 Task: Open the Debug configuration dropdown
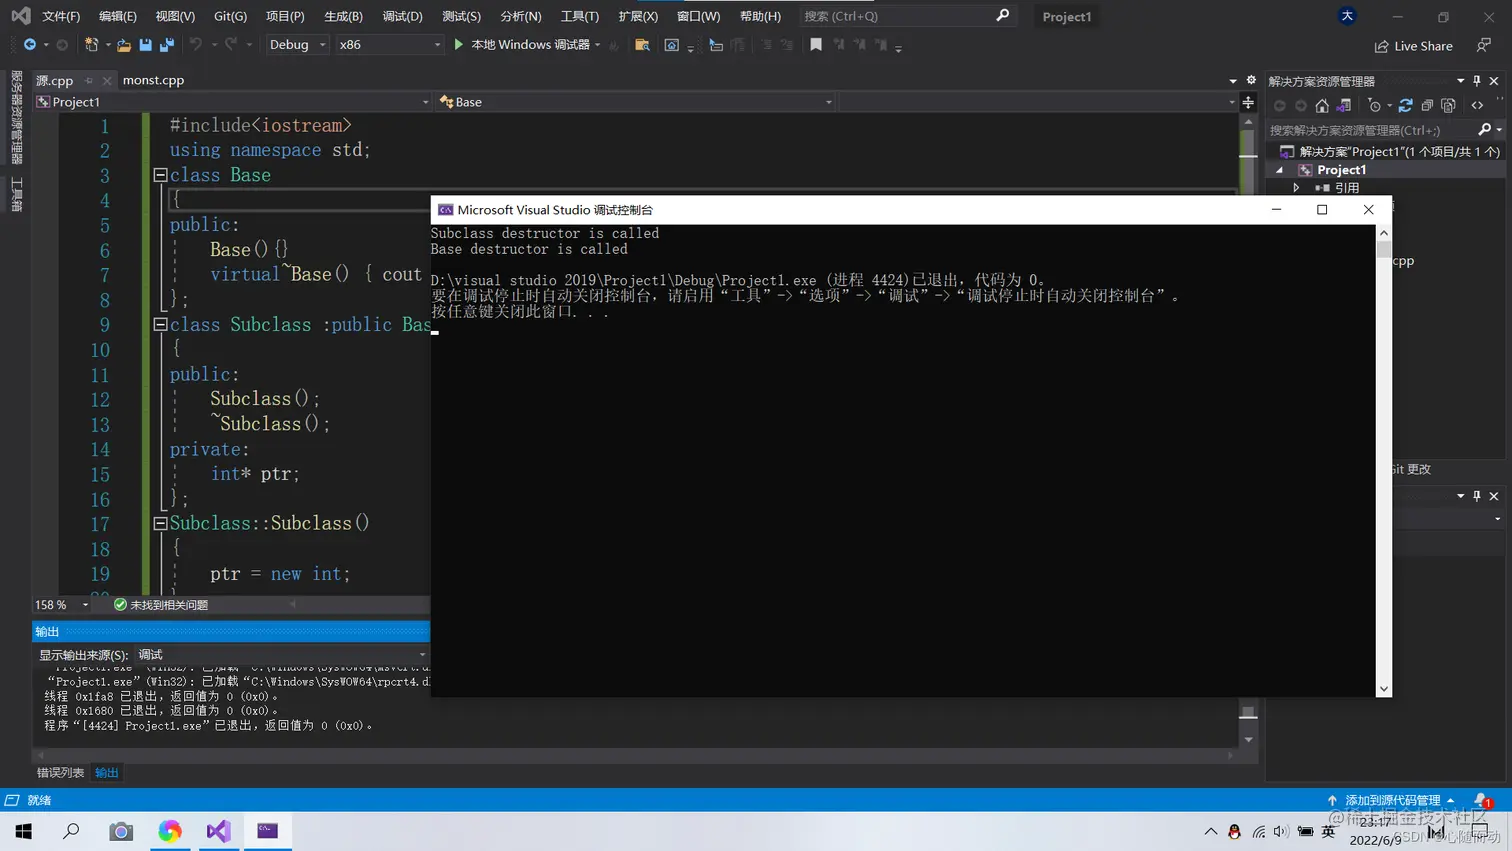click(x=298, y=45)
